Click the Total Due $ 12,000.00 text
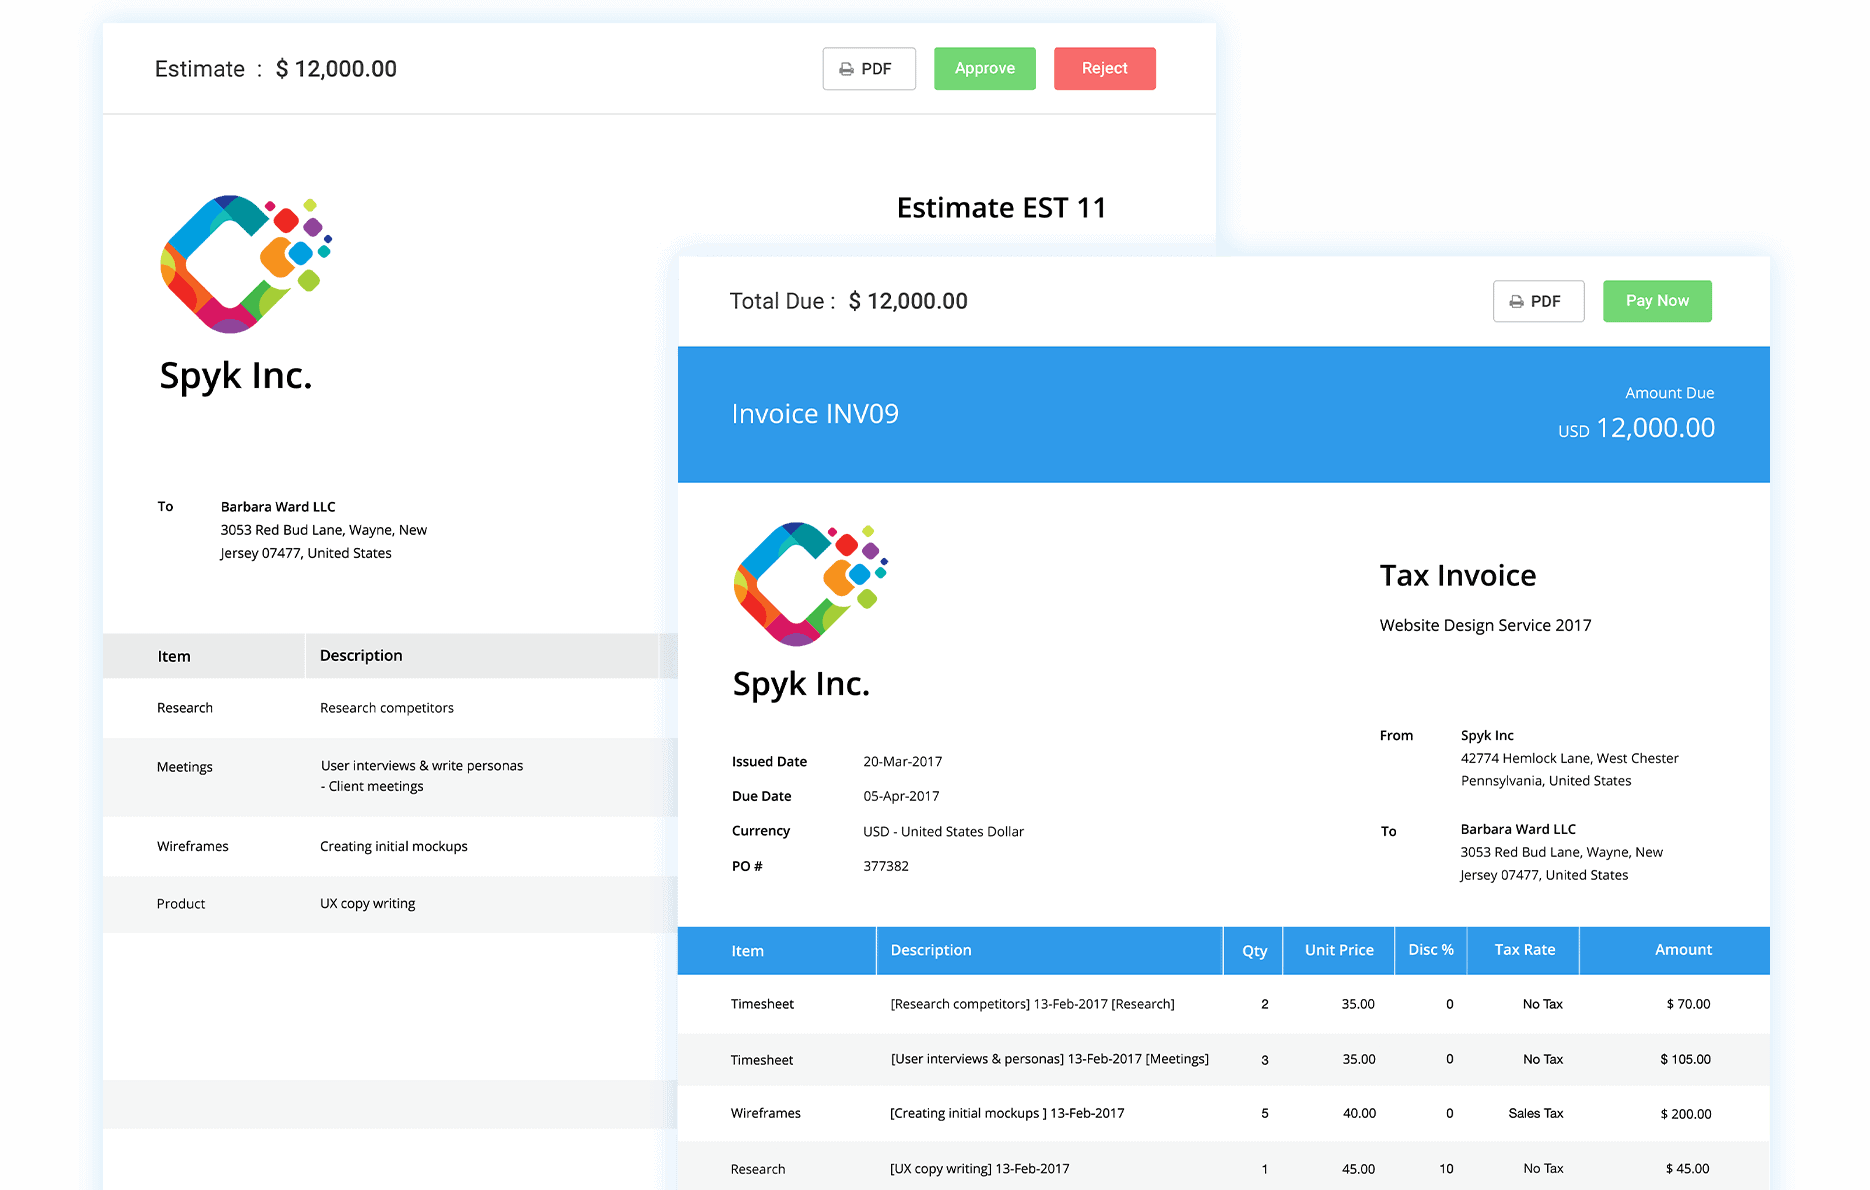 [849, 301]
